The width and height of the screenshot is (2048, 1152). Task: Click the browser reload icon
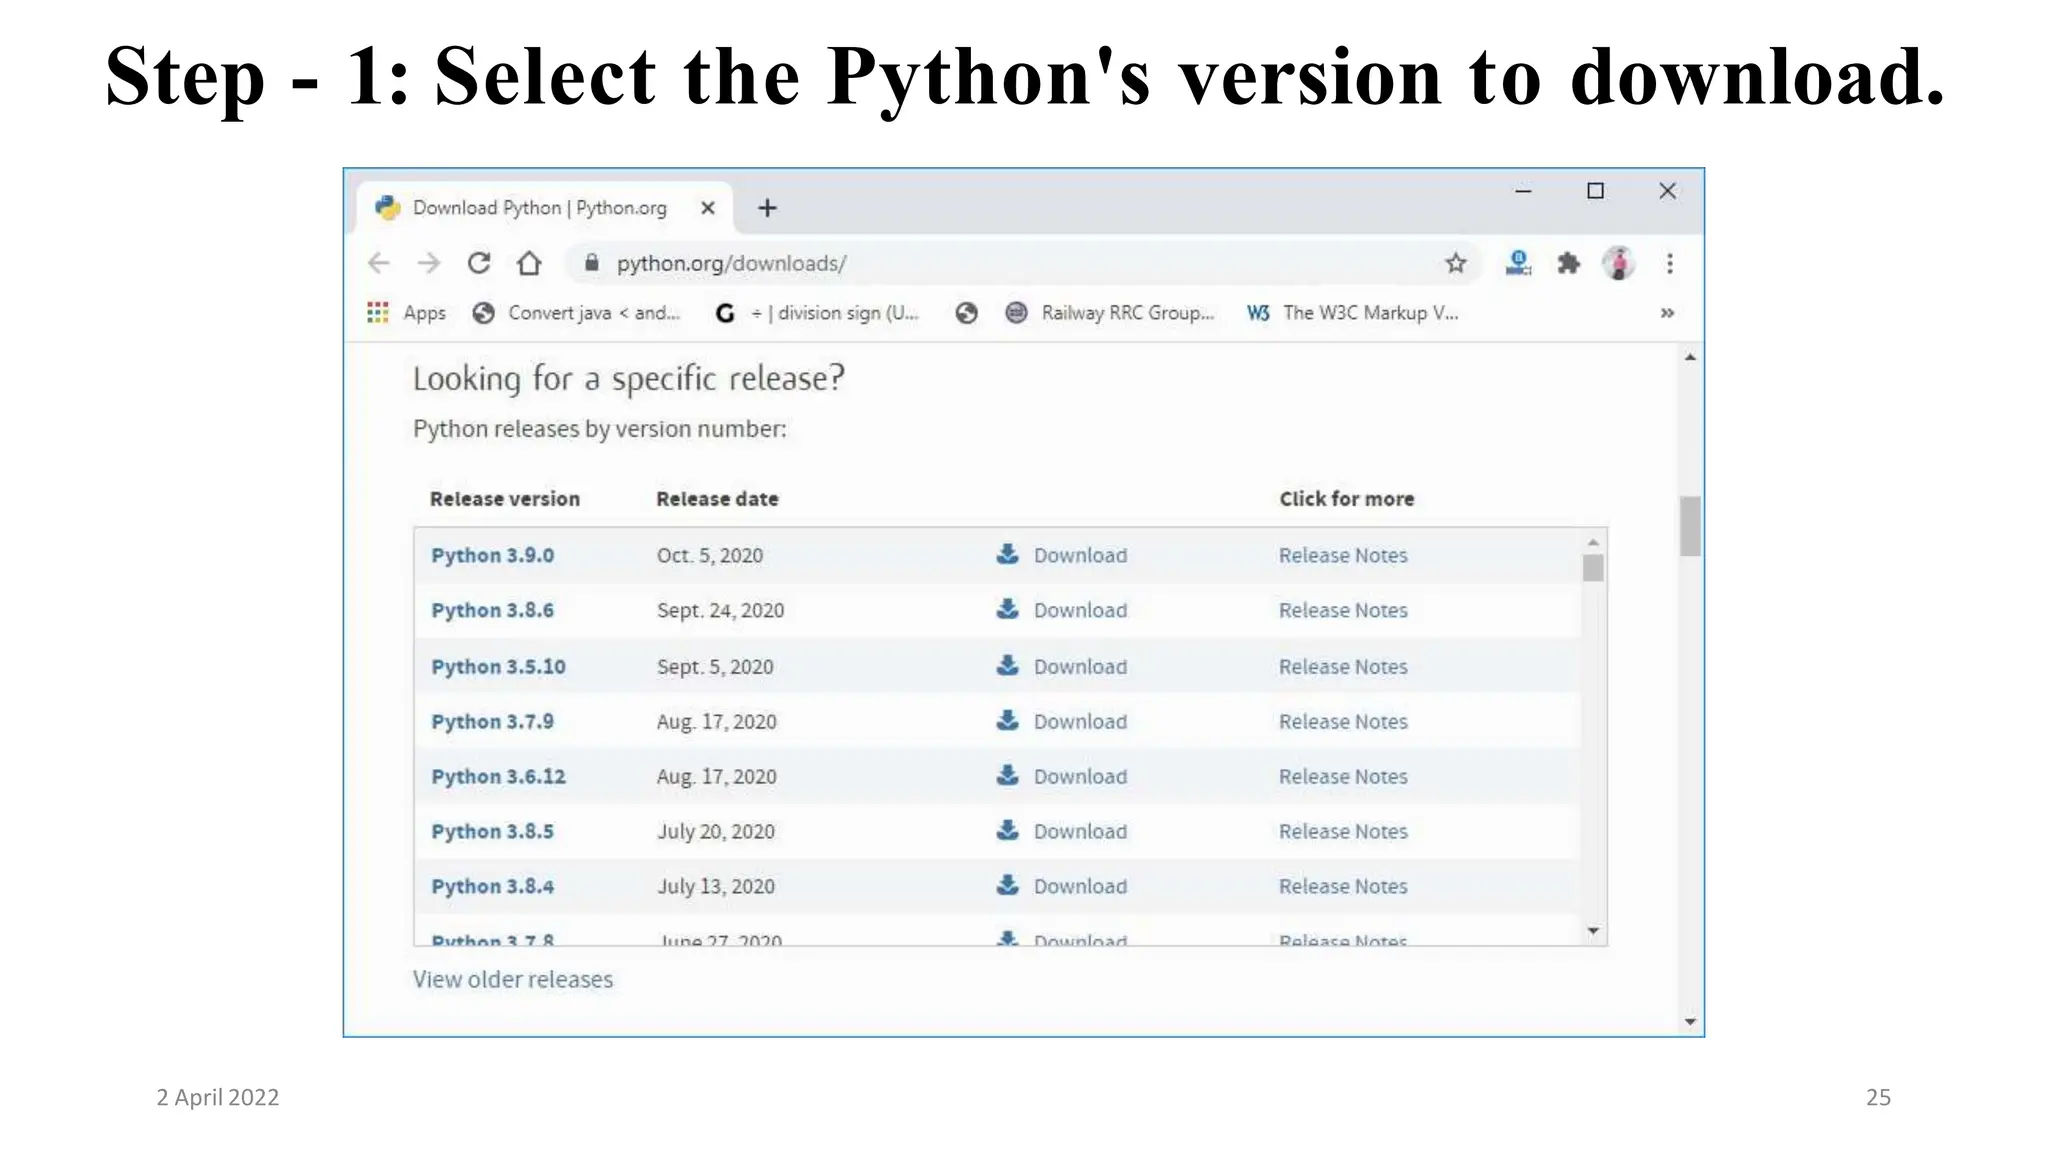tap(479, 263)
